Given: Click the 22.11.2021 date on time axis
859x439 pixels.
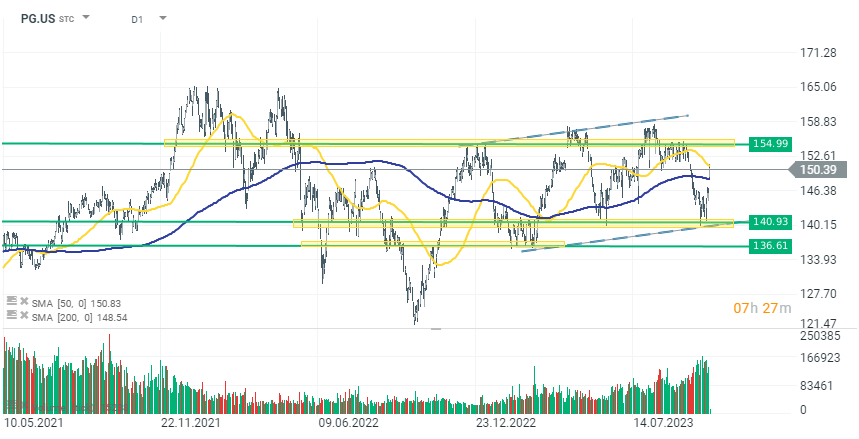Looking at the screenshot, I should click(x=190, y=424).
